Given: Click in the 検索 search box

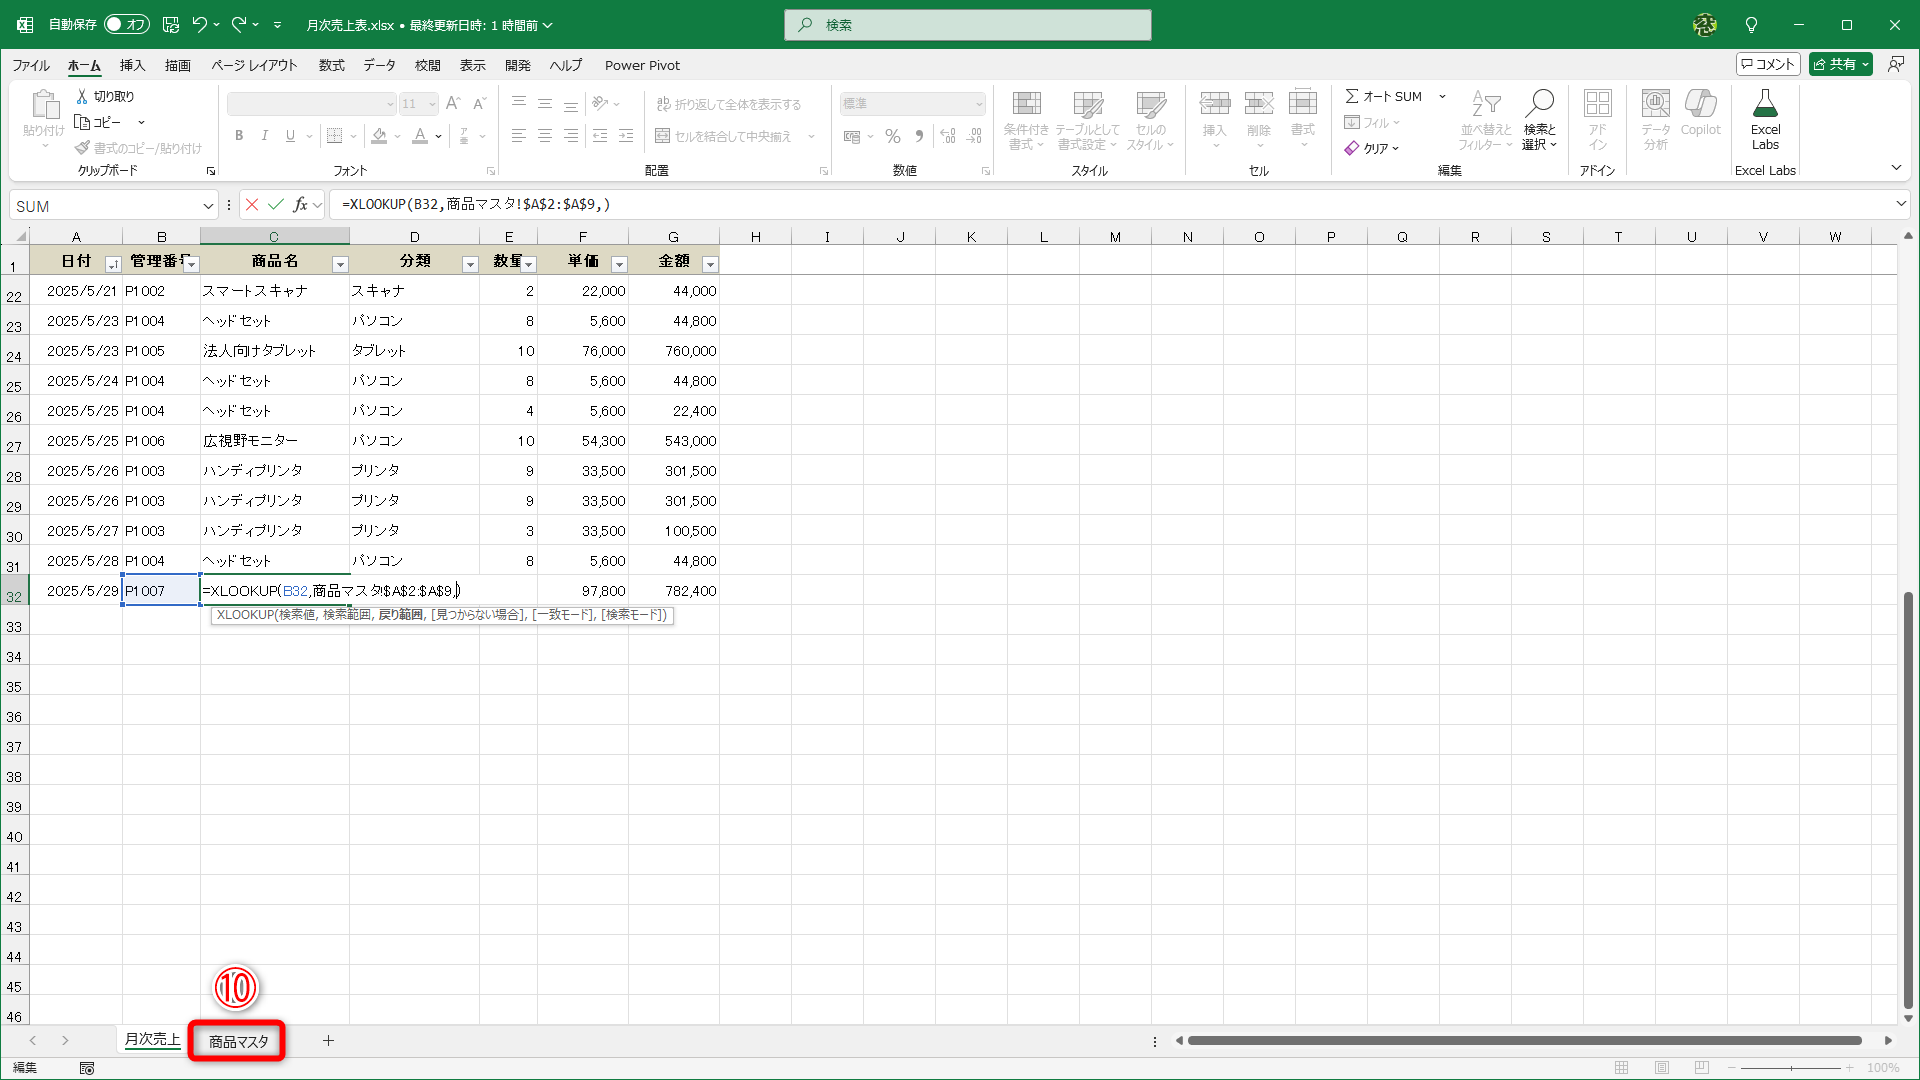Looking at the screenshot, I should point(968,25).
